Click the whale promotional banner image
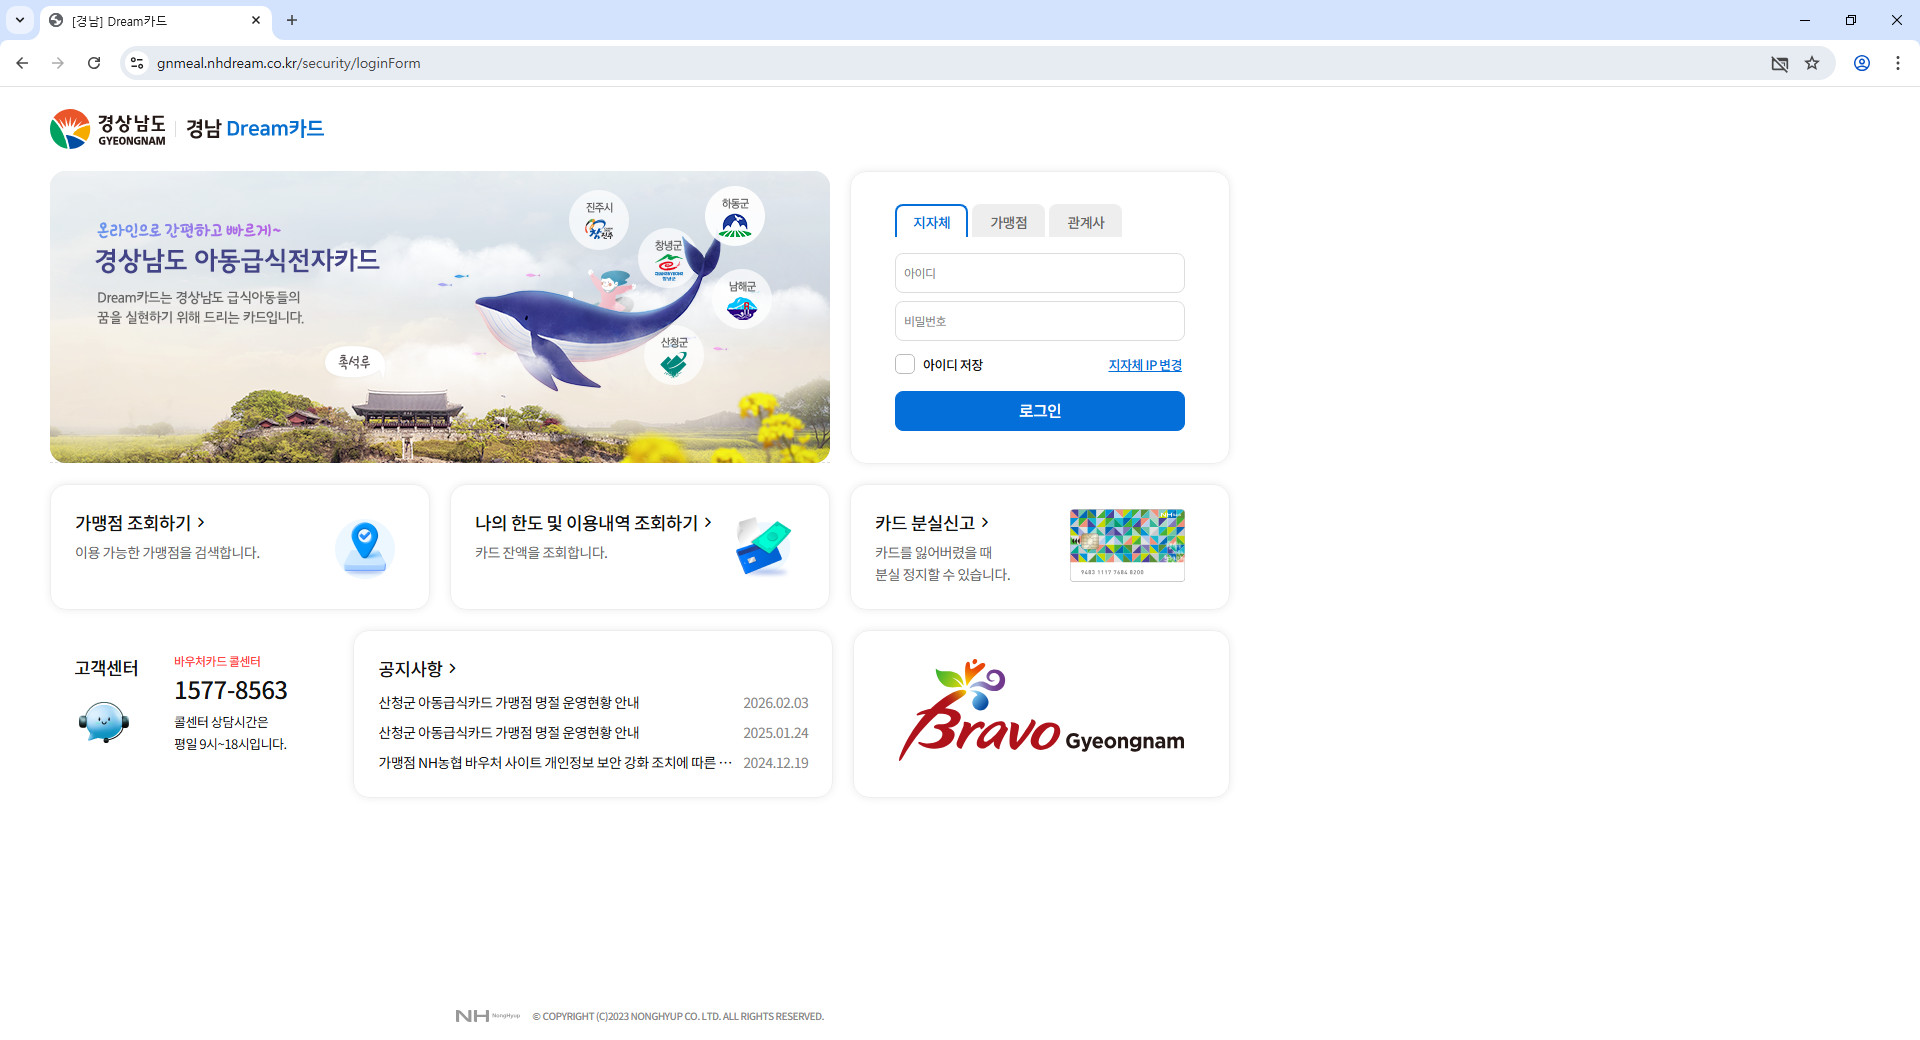 (440, 317)
